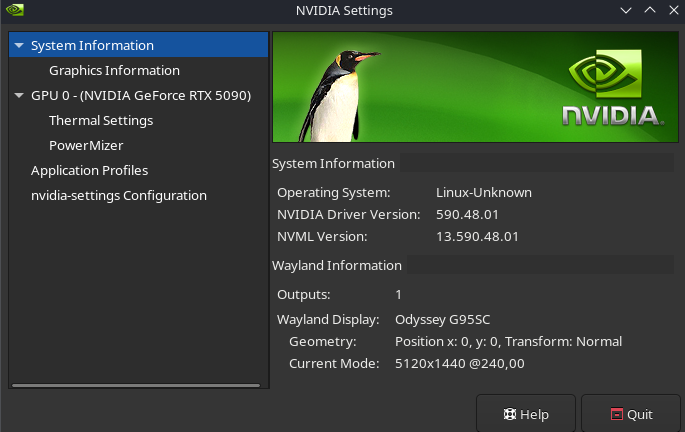685x432 pixels.
Task: Click the Outputs value 1
Action: click(x=398, y=294)
